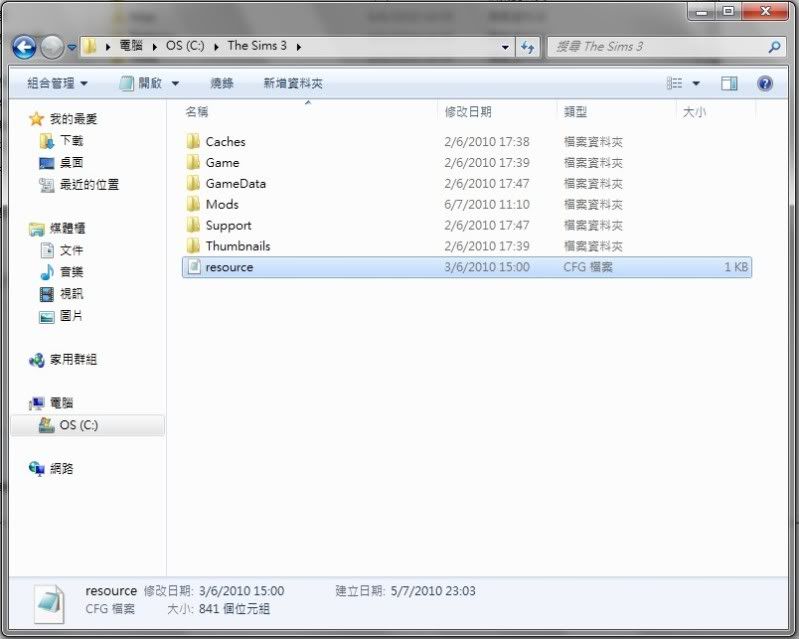The image size is (799, 639).
Task: Click the refresh icon in address bar
Action: pyautogui.click(x=527, y=46)
